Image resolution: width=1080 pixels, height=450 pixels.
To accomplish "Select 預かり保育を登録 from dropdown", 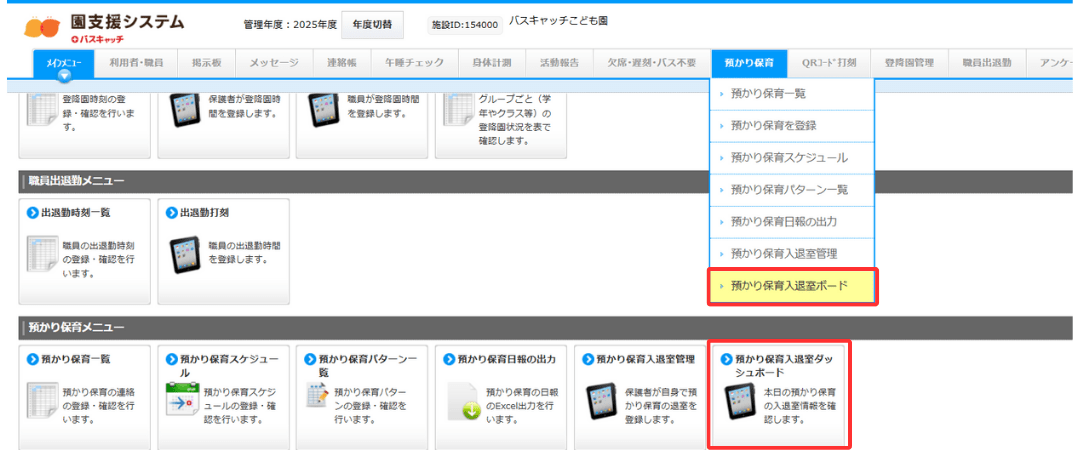I will 773,126.
